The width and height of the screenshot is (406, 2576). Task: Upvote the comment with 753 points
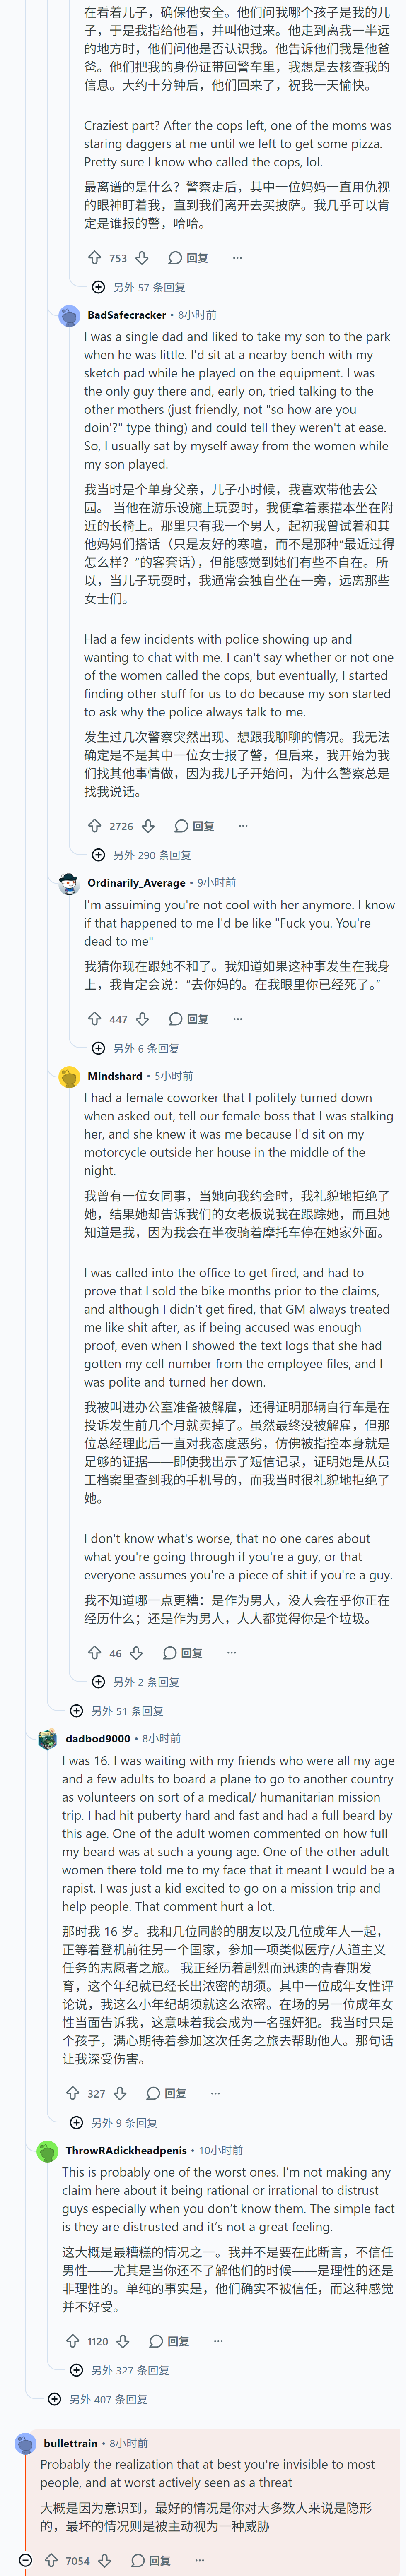click(94, 258)
